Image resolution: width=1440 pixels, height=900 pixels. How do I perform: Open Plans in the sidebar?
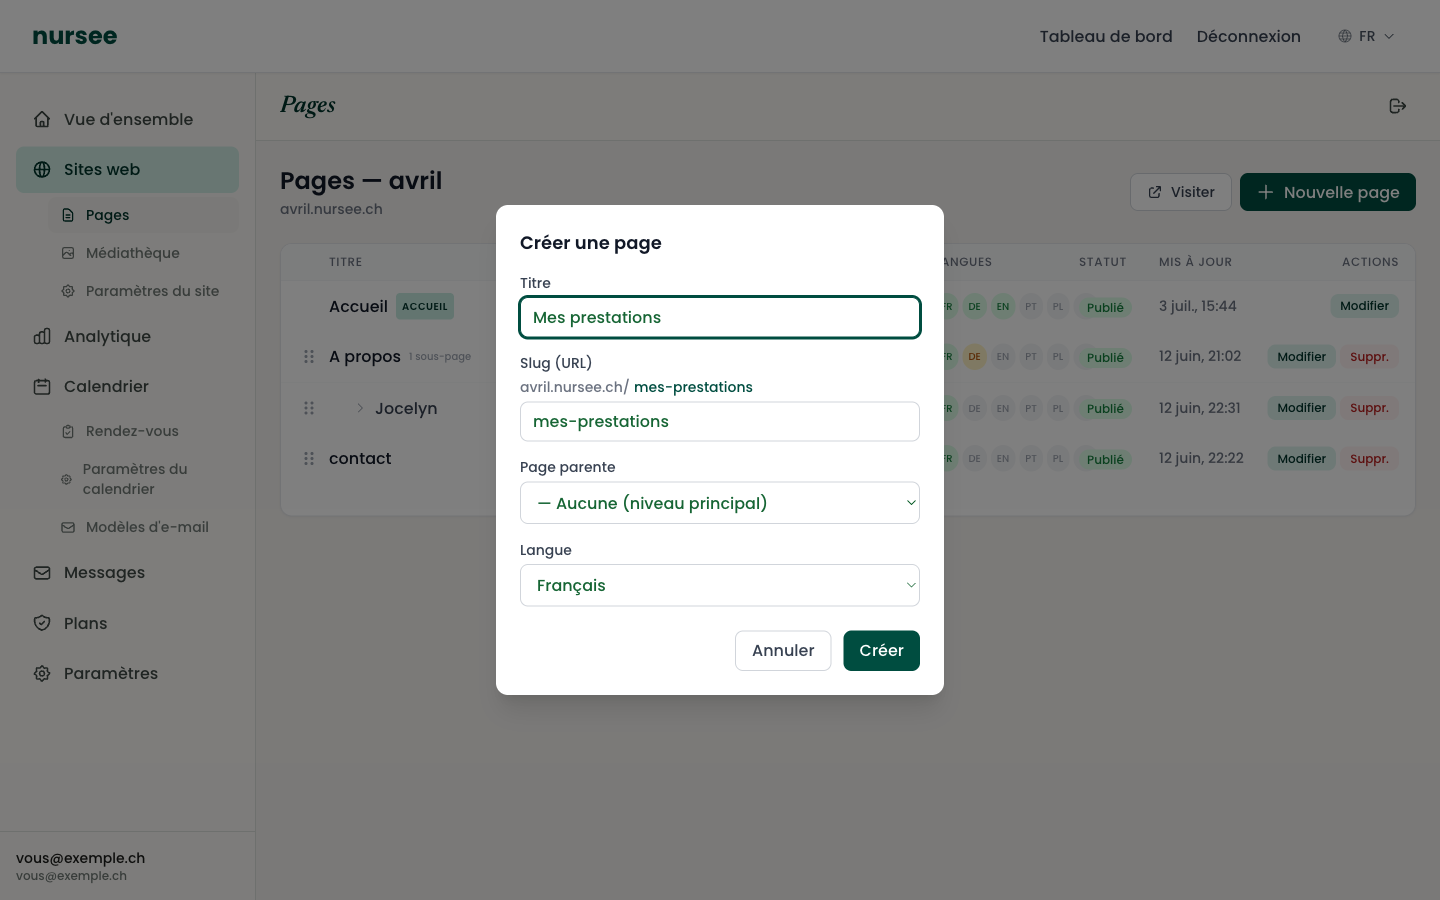click(x=127, y=623)
